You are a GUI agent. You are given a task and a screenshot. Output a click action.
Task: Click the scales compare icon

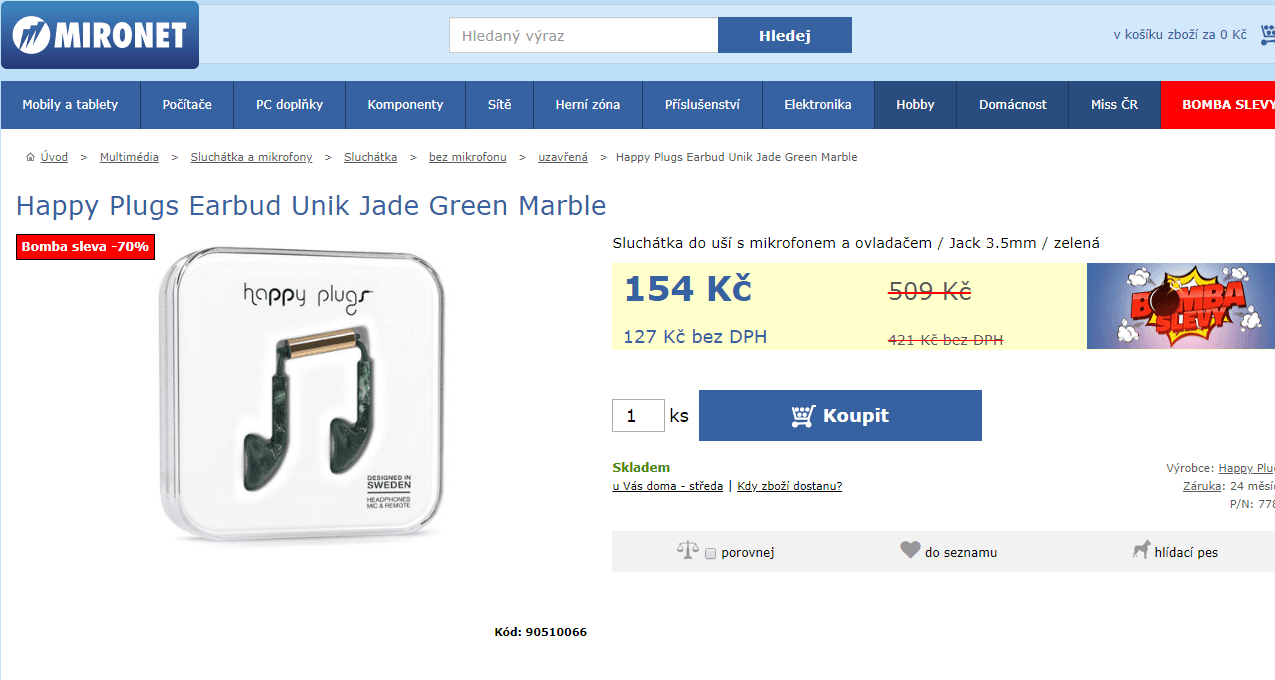click(687, 550)
